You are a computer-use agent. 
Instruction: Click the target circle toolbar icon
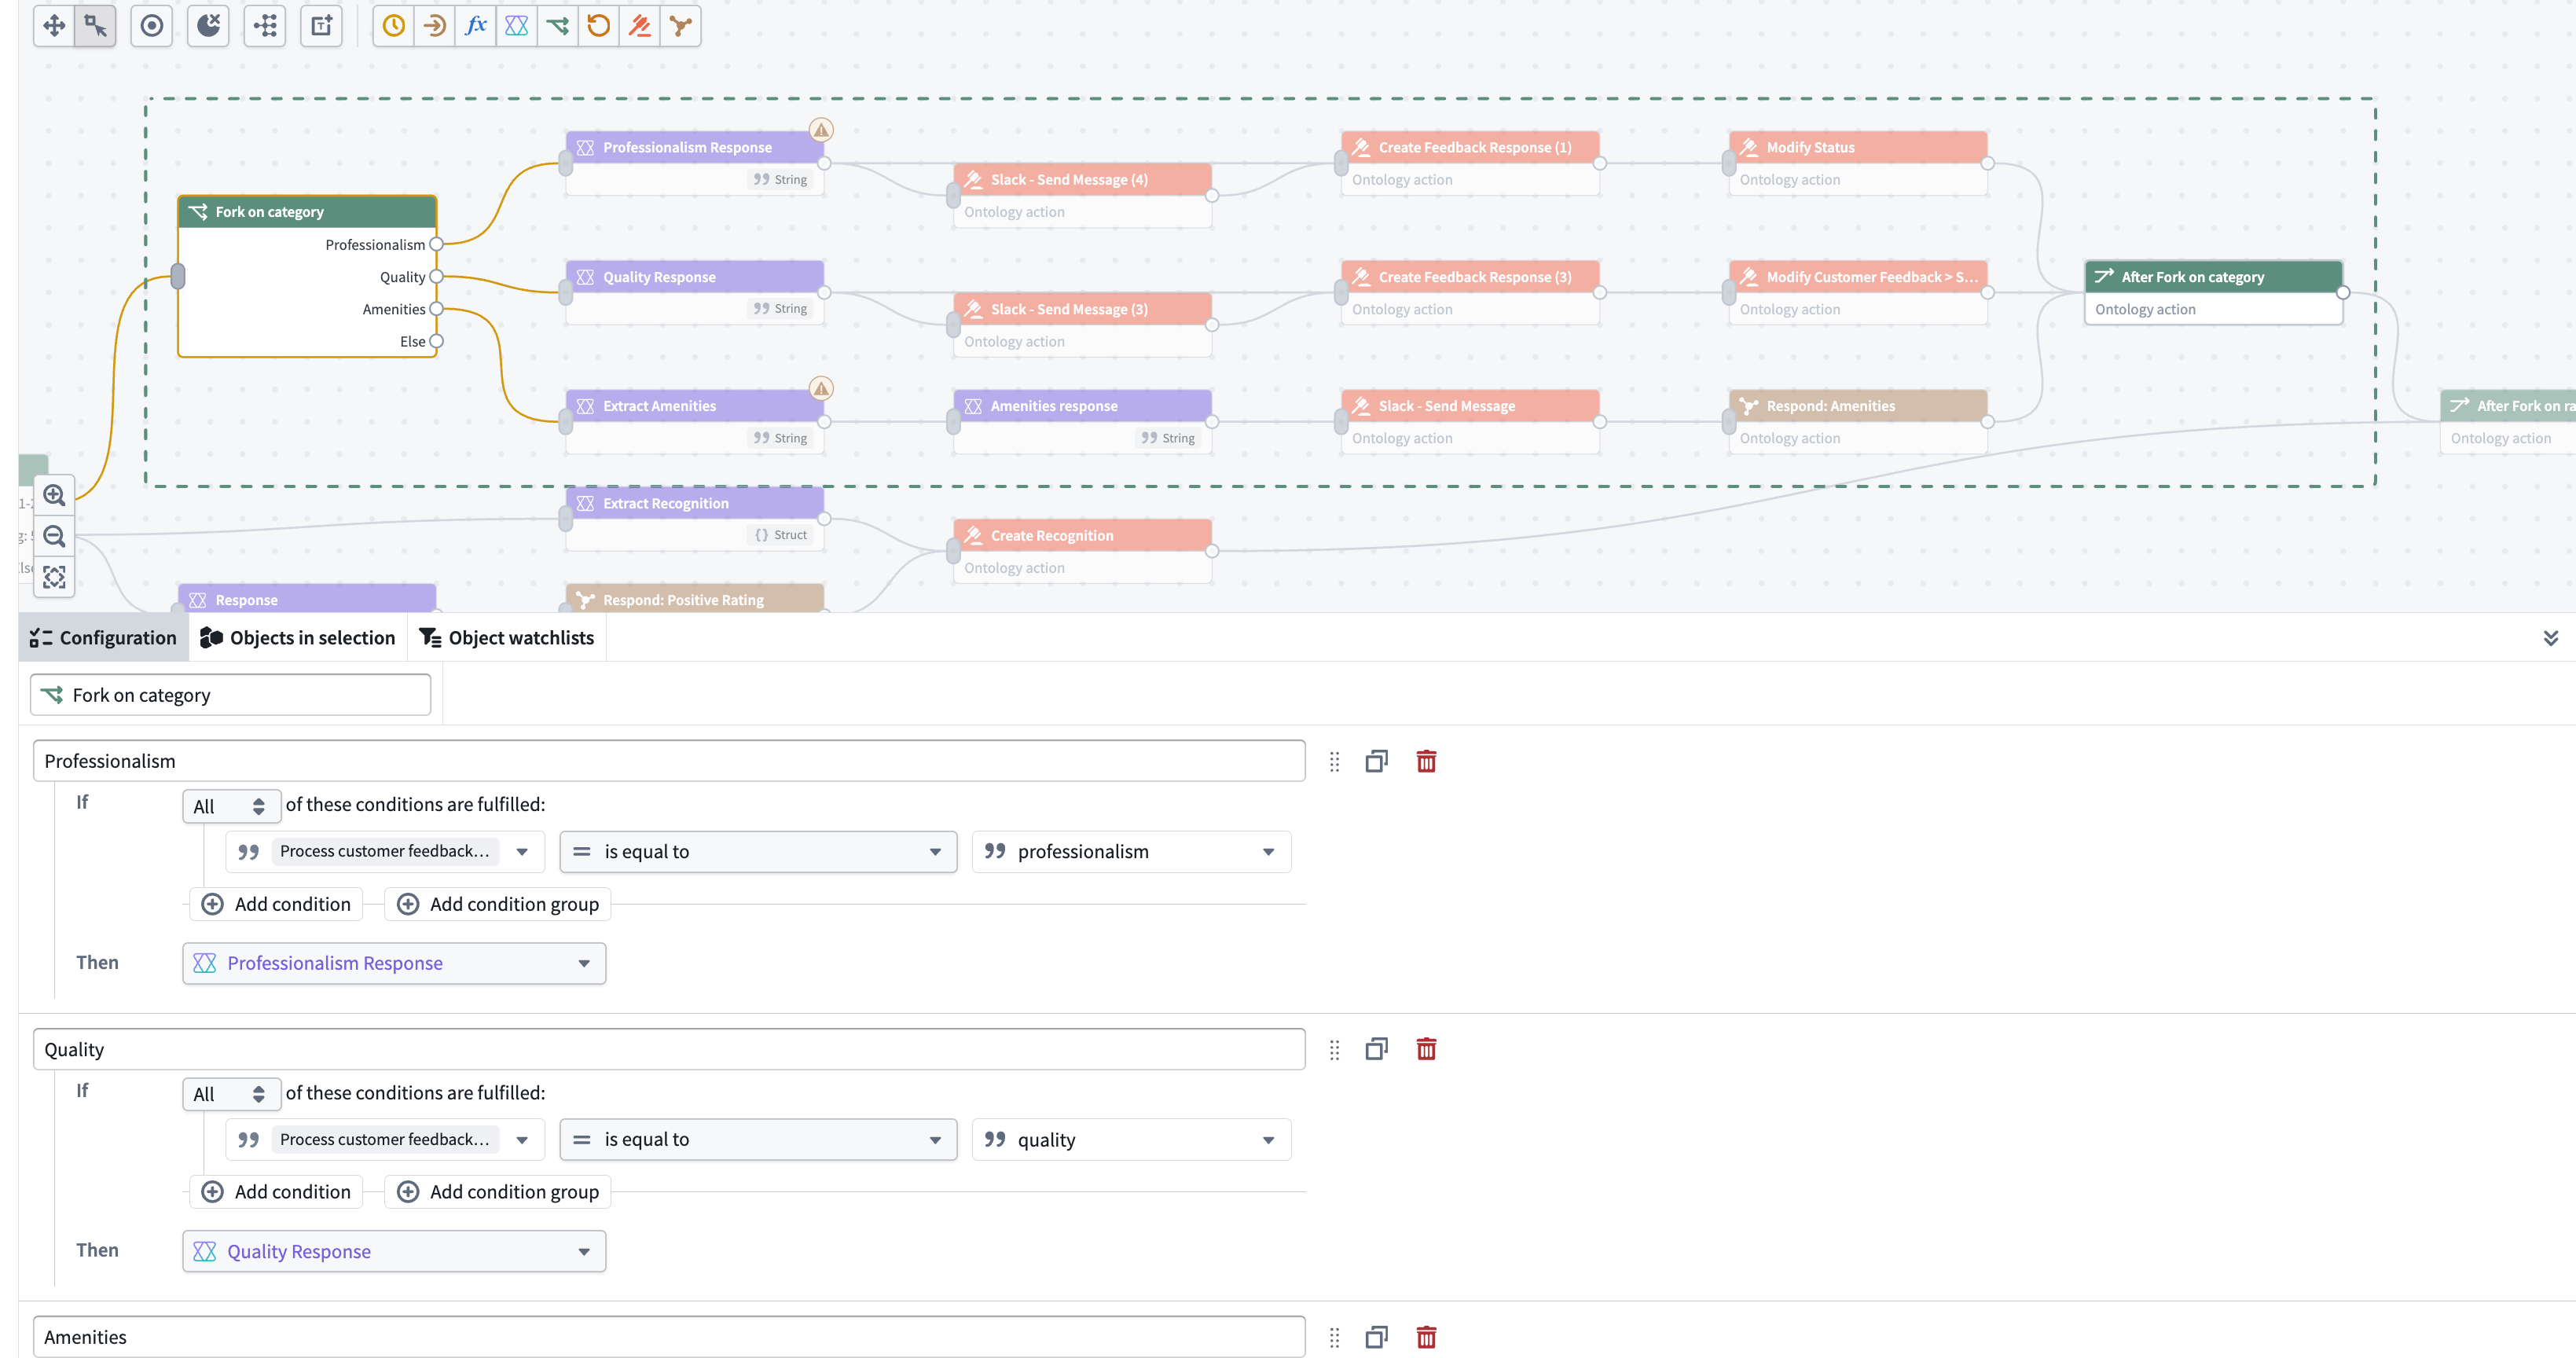point(152,26)
